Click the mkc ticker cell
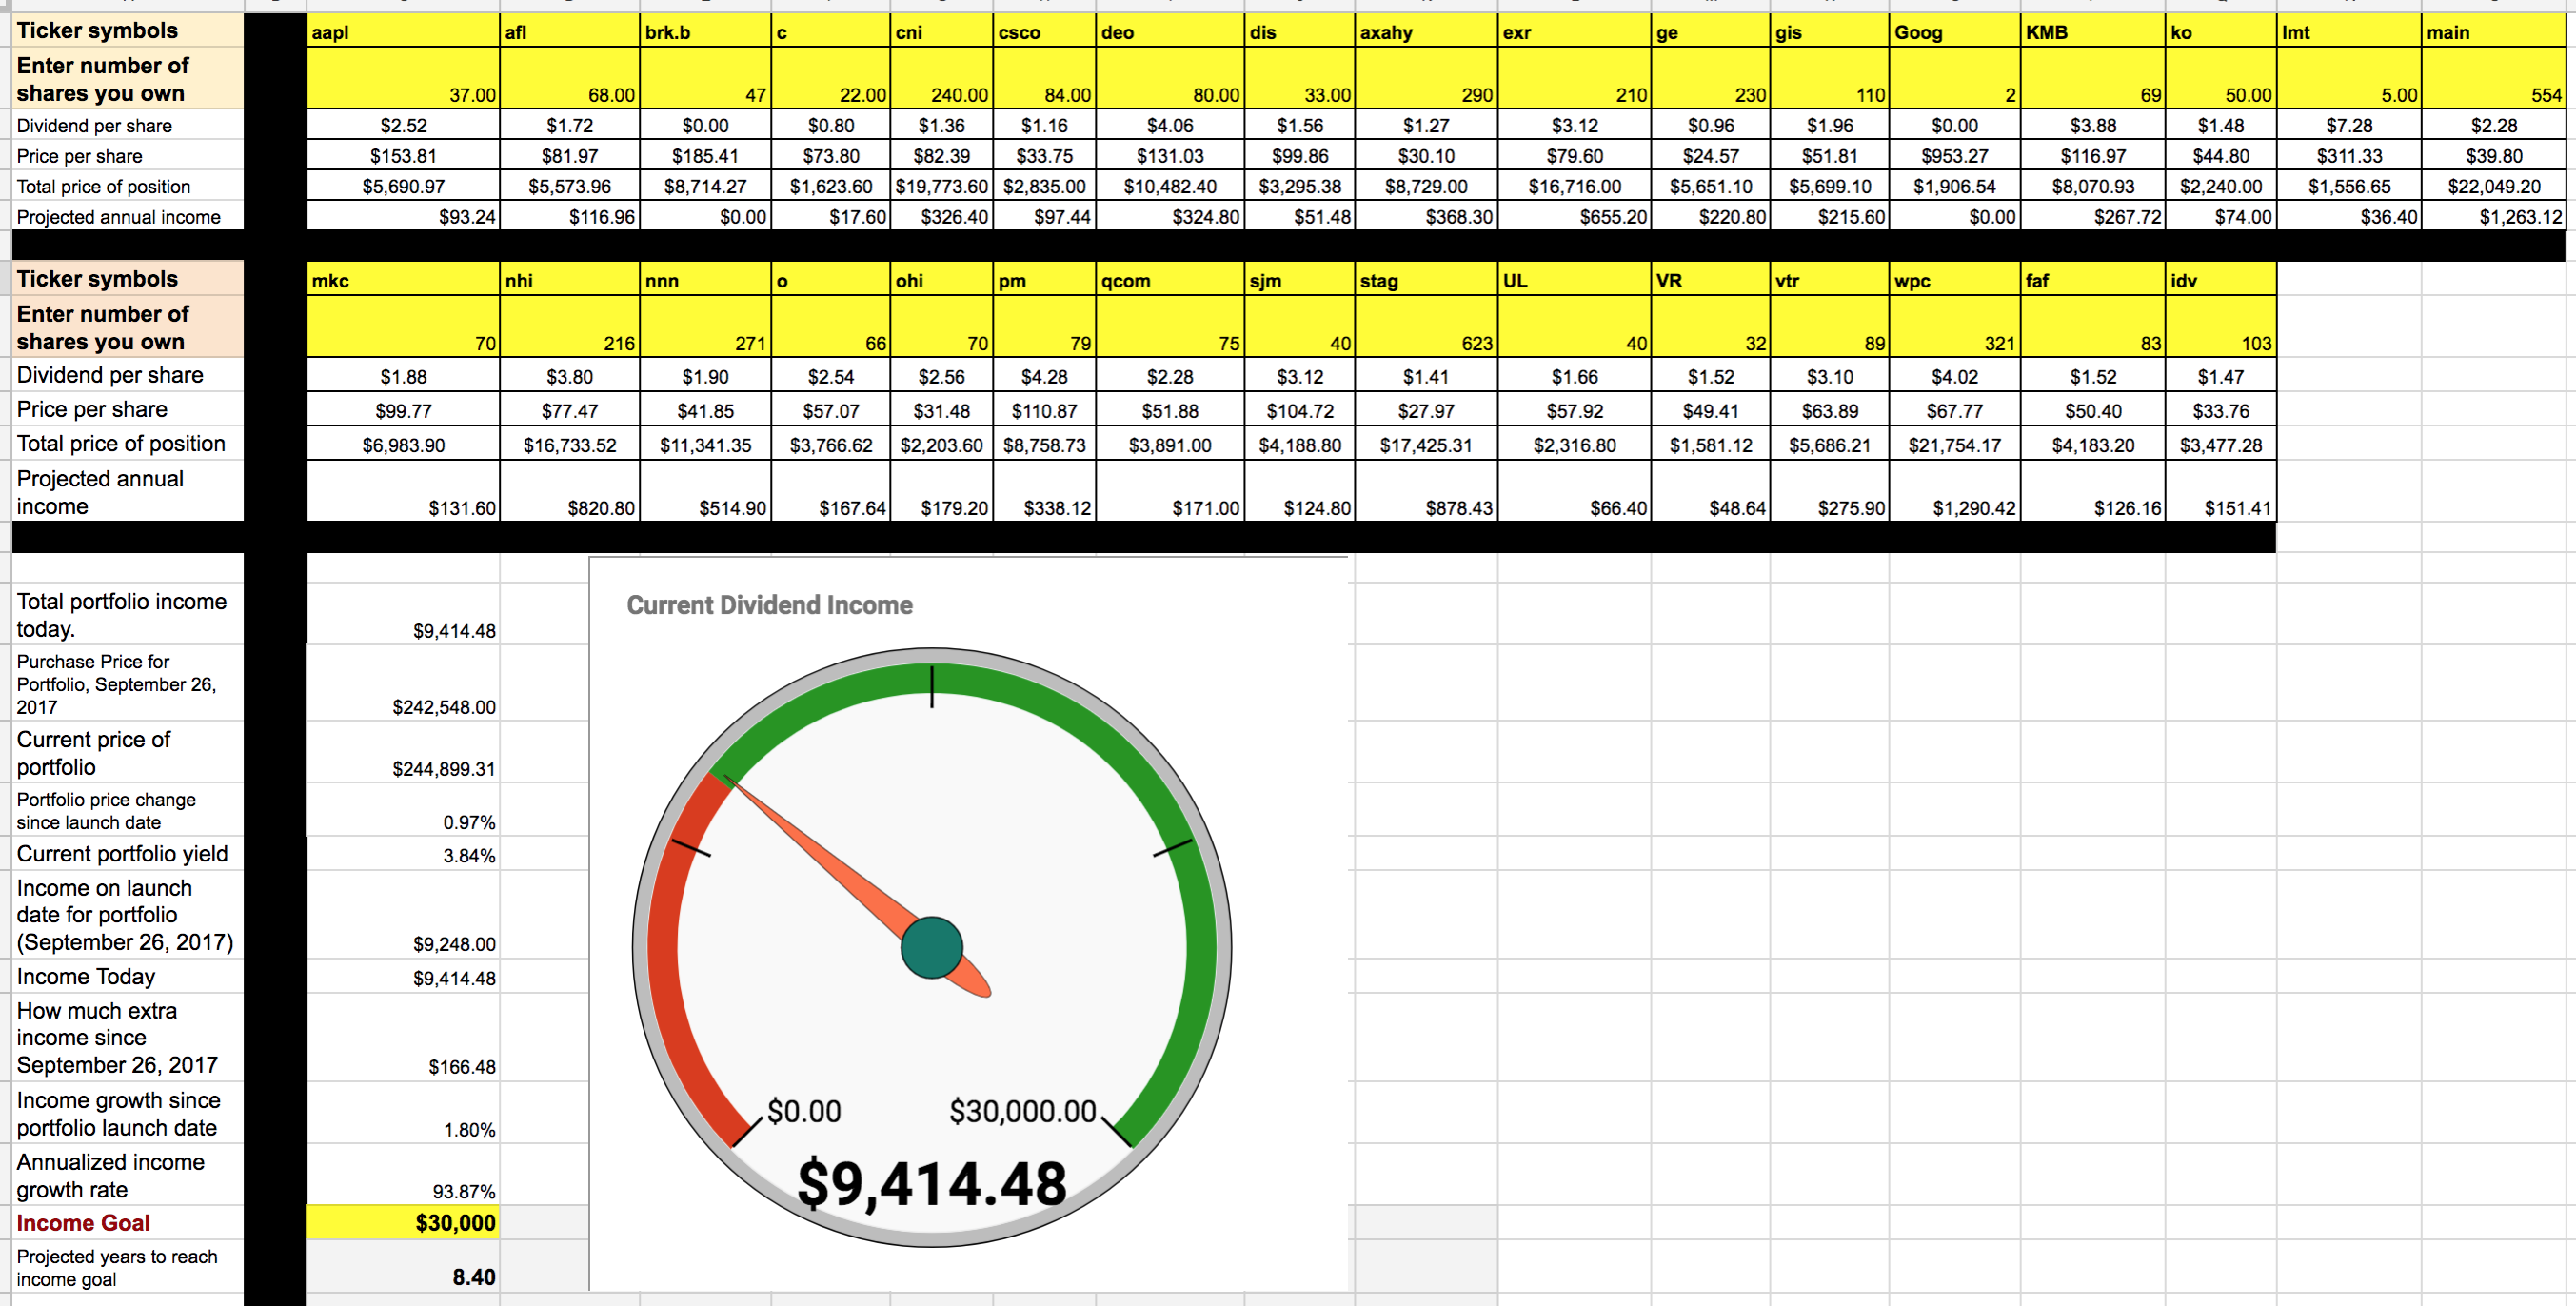2576x1306 pixels. 402,280
